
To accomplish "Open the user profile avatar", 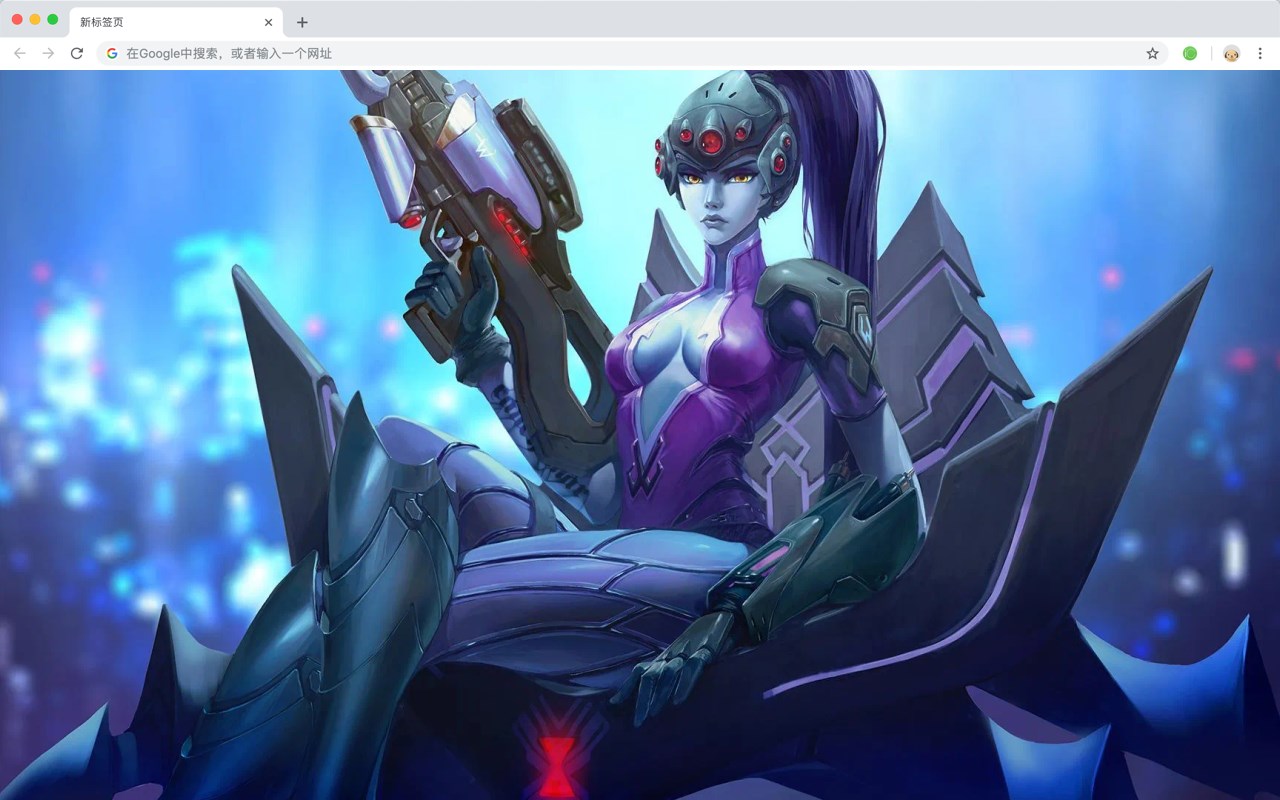I will [1231, 53].
